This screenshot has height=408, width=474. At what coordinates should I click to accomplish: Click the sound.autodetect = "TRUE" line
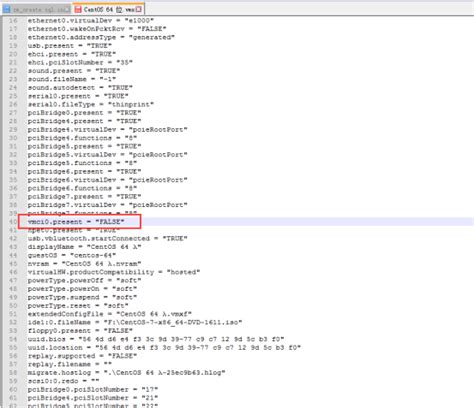click(80, 88)
